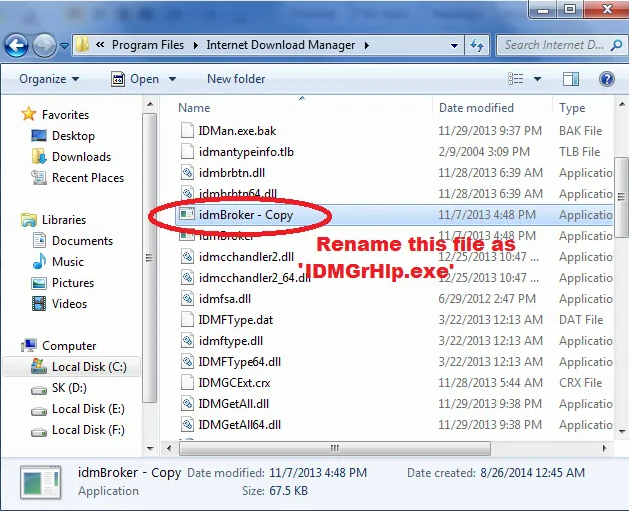629x511 pixels.
Task: Open the address bar history dropdown
Action: (x=455, y=45)
